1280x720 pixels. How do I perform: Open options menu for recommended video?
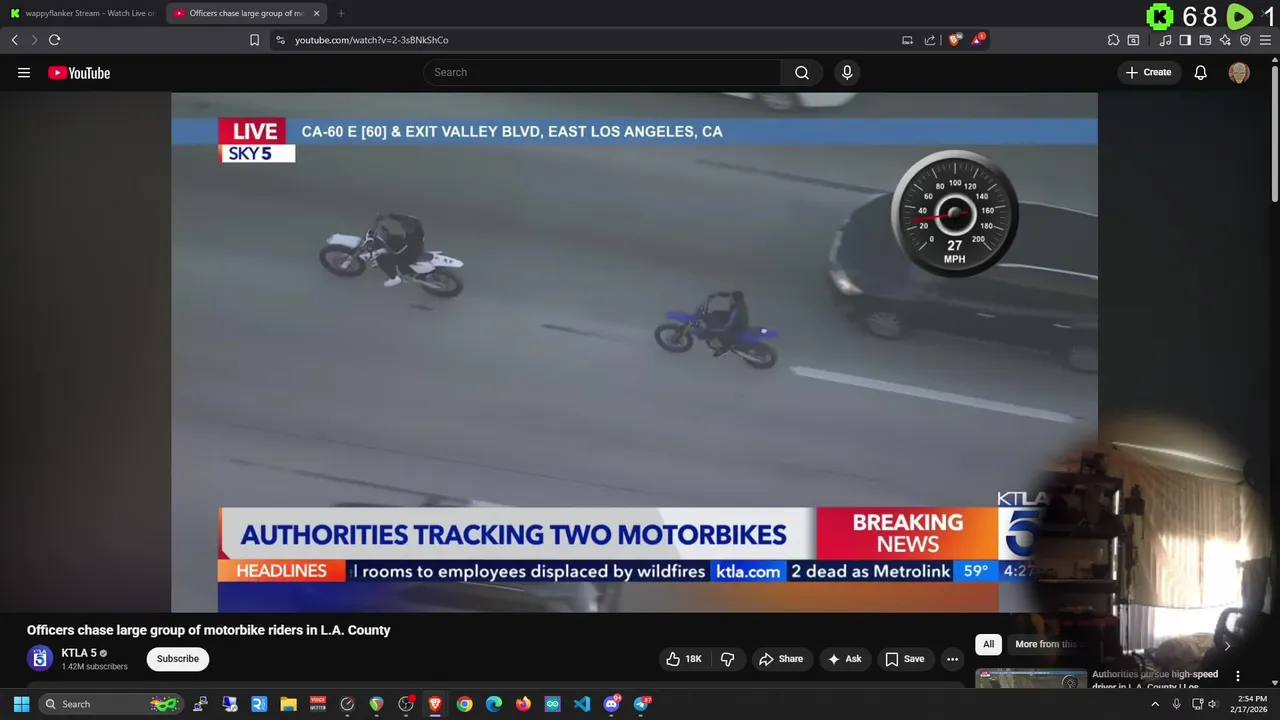coord(1237,676)
